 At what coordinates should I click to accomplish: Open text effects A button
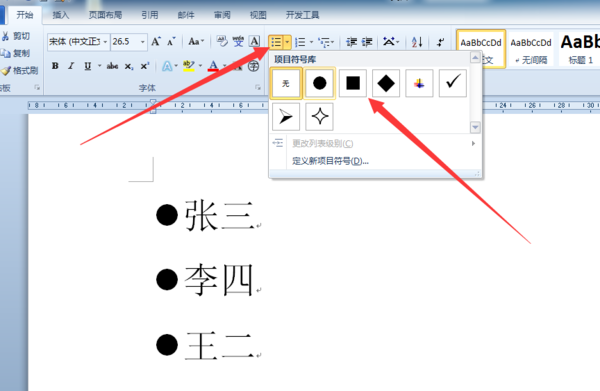[167, 66]
